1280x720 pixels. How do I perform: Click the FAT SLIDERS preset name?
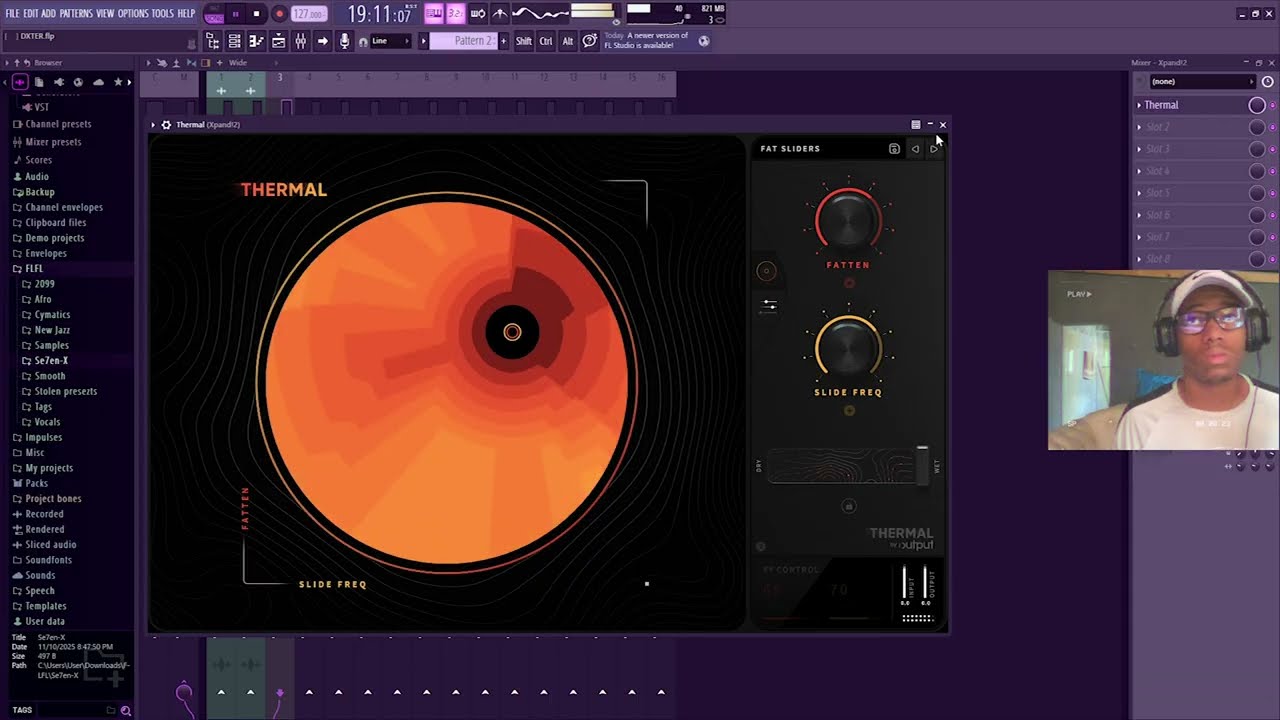pos(790,149)
